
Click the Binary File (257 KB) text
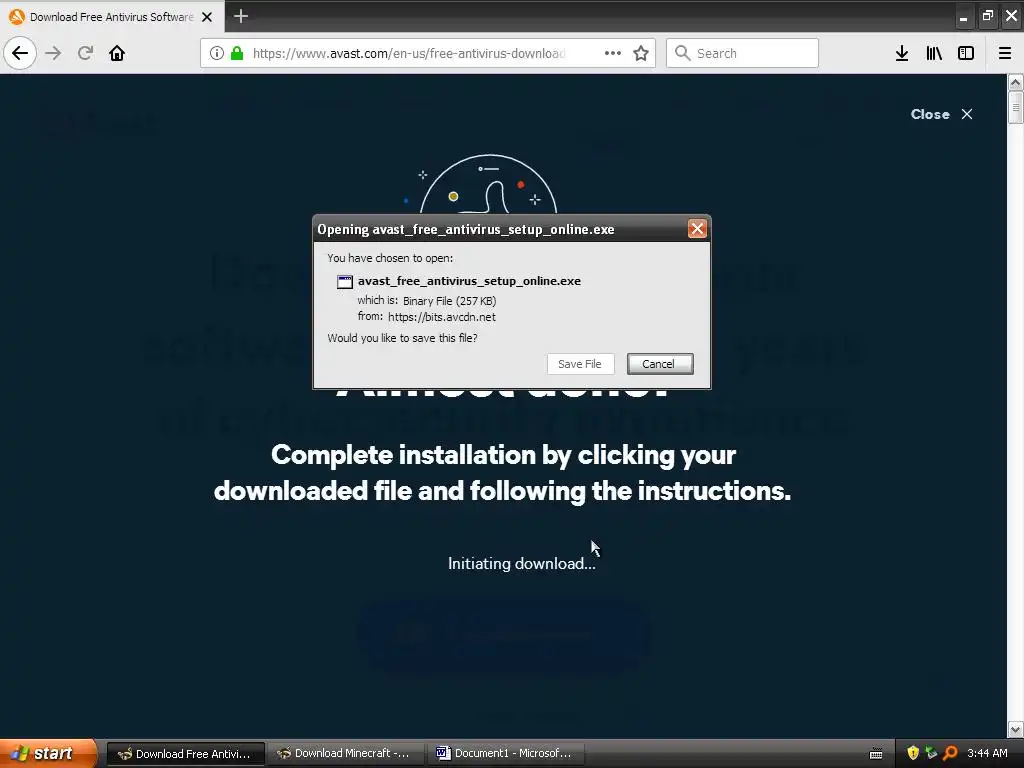[x=449, y=300]
